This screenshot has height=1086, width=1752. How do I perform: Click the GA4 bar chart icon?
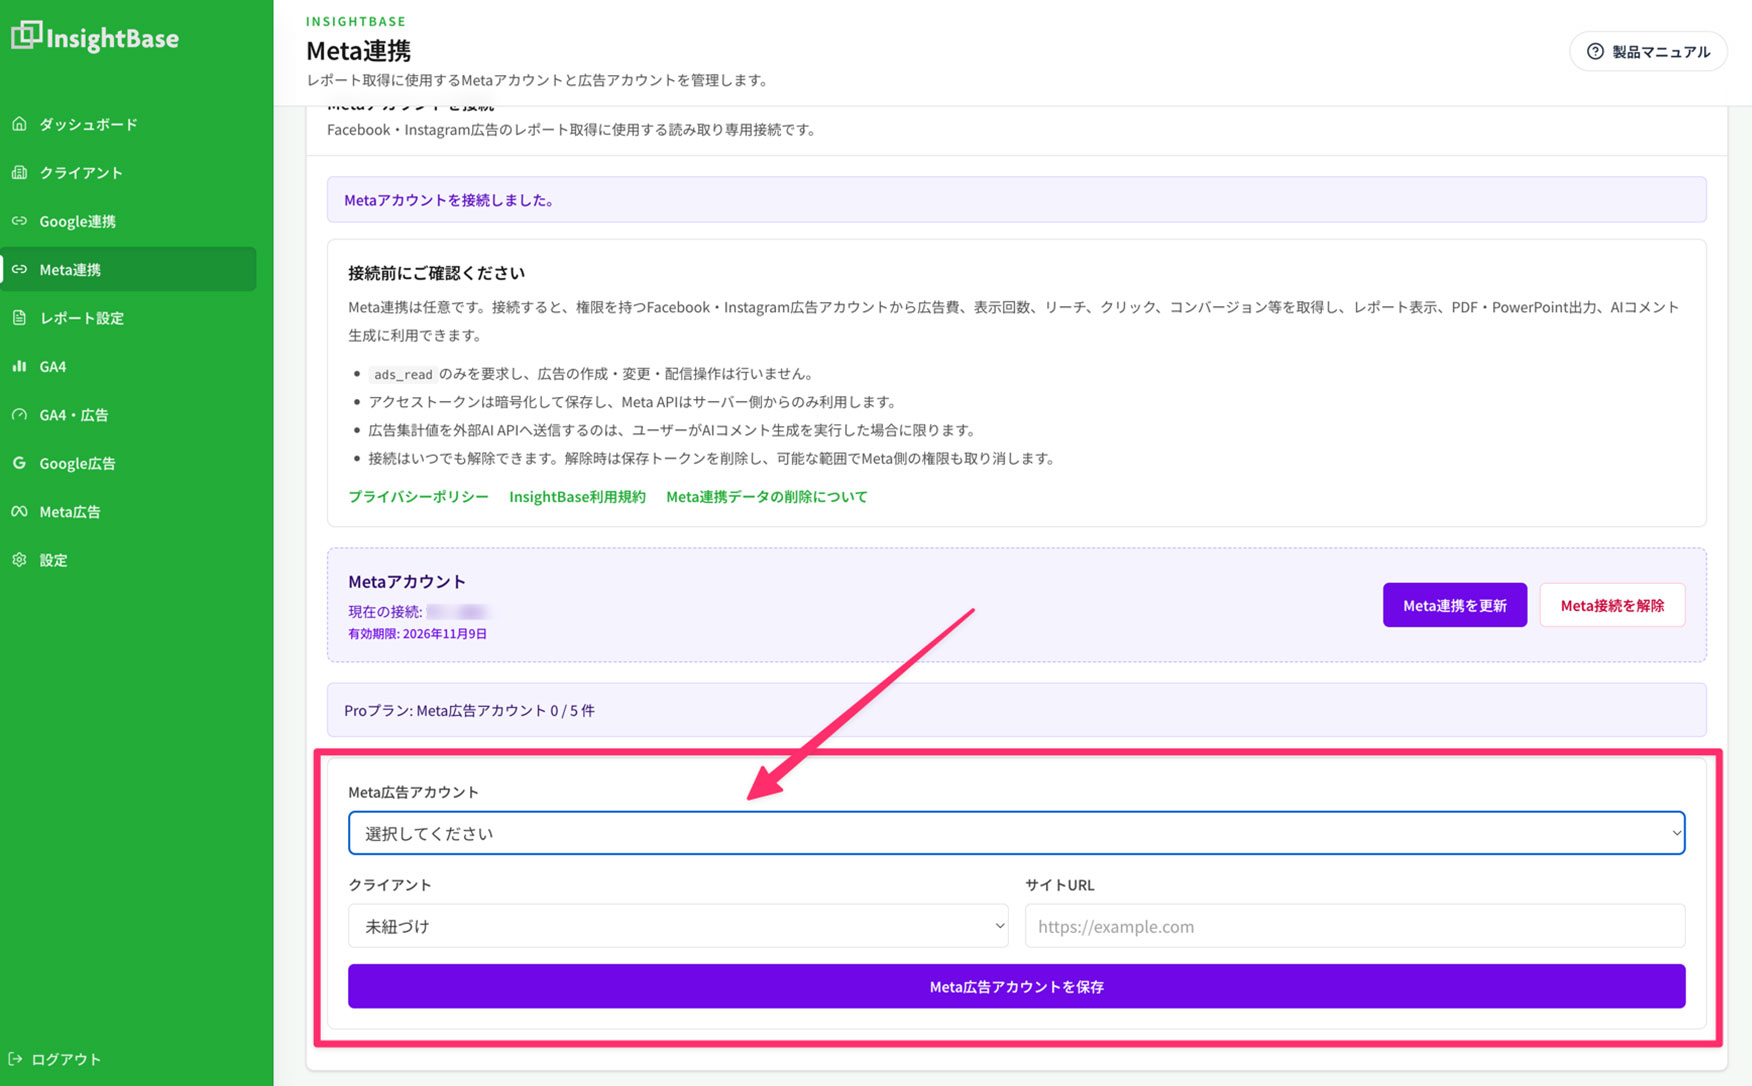(x=19, y=366)
